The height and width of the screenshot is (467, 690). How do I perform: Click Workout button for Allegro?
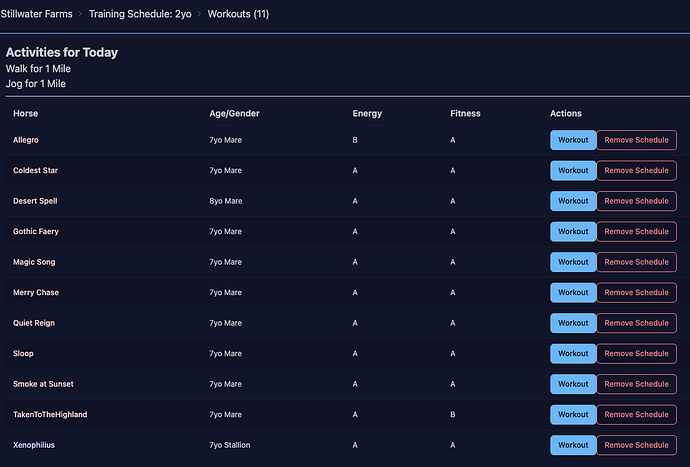click(x=573, y=140)
